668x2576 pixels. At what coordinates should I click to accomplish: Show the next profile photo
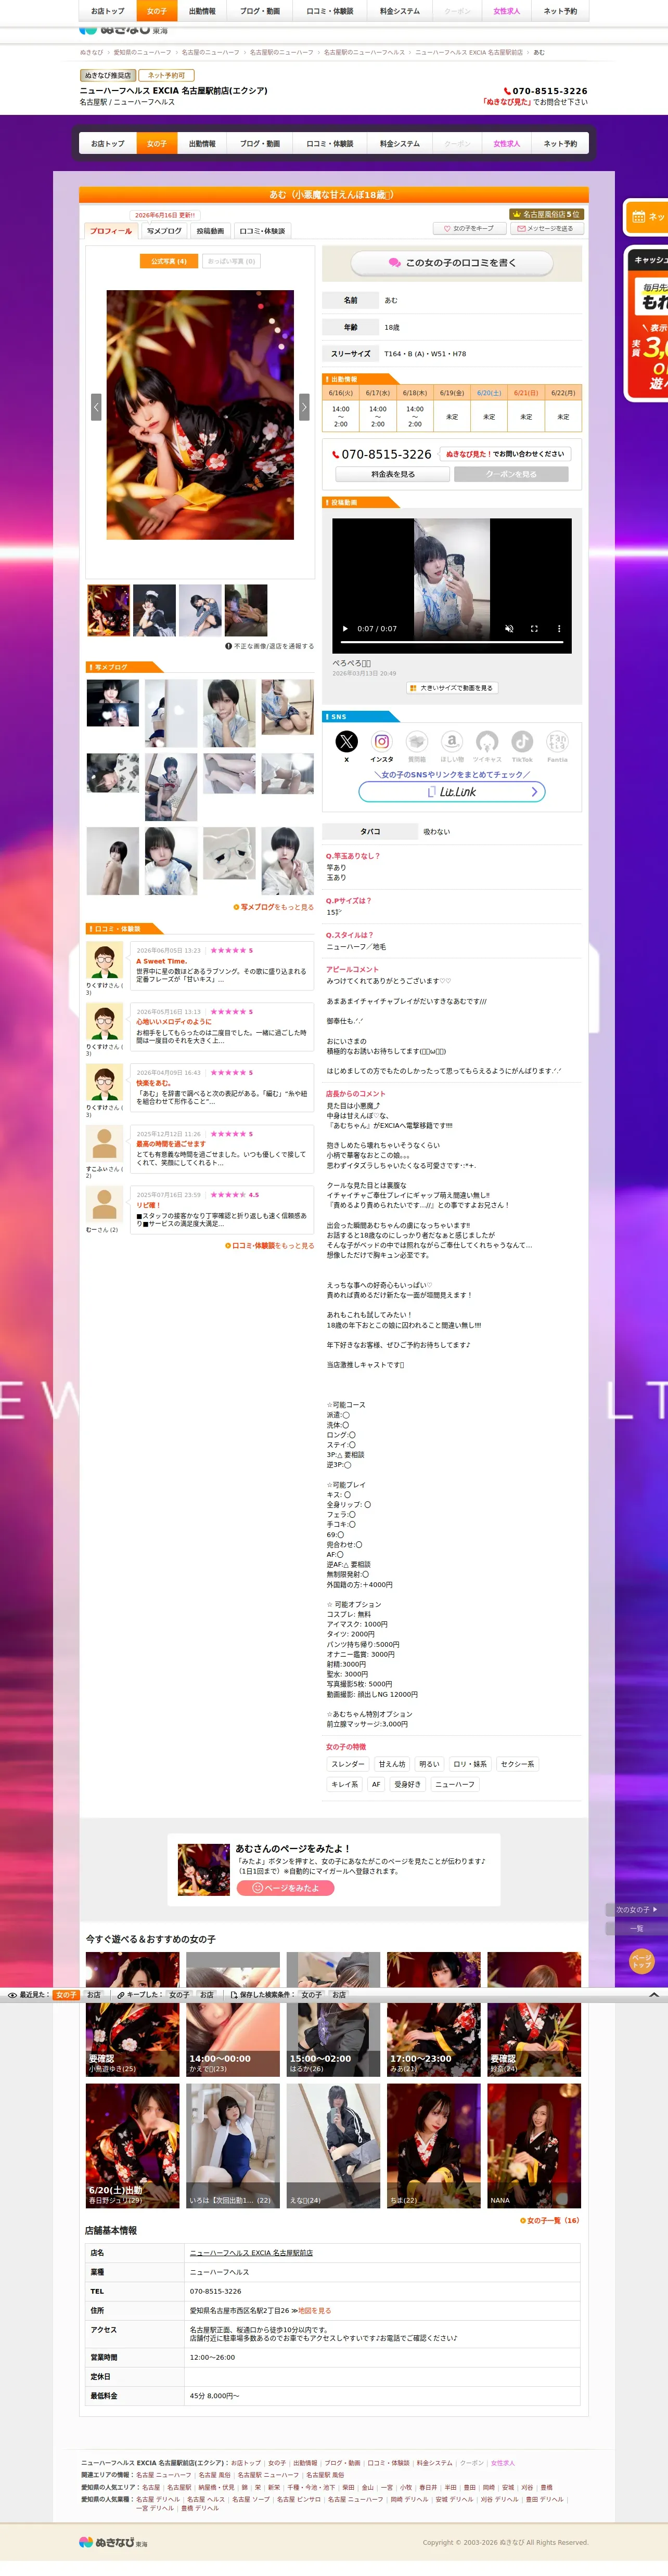click(x=304, y=406)
